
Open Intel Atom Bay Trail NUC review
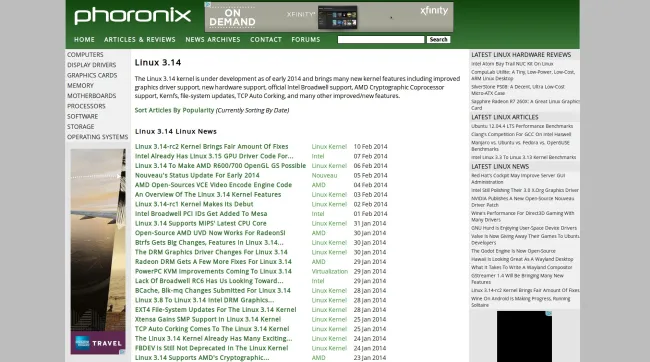[x=512, y=64]
